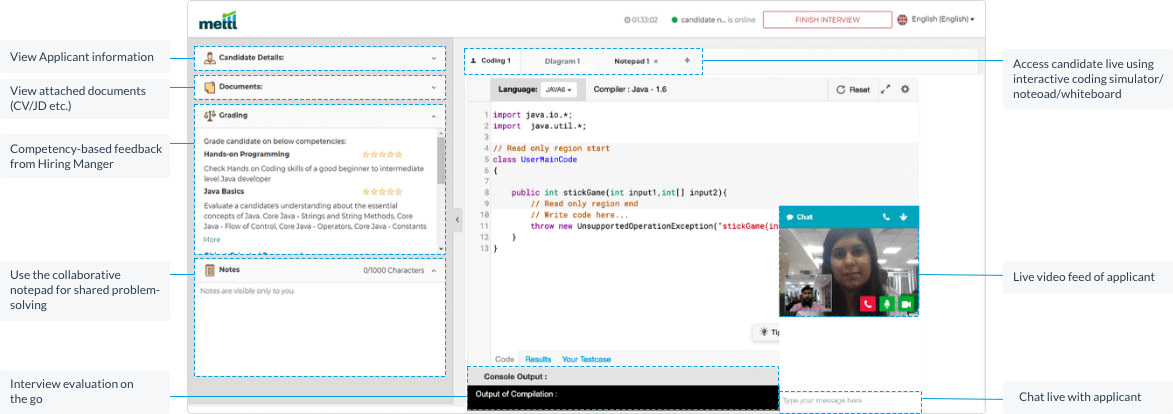Screen dimensions: 1173x414
Task: Expand the Candidate Details section
Action: [x=433, y=58]
